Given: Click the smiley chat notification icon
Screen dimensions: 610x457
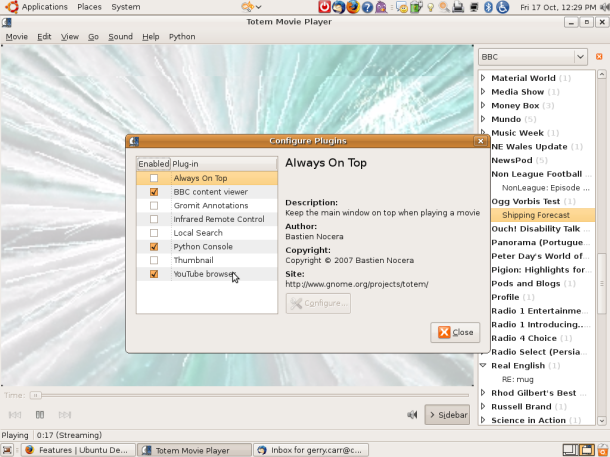Looking at the screenshot, I should [x=401, y=7].
